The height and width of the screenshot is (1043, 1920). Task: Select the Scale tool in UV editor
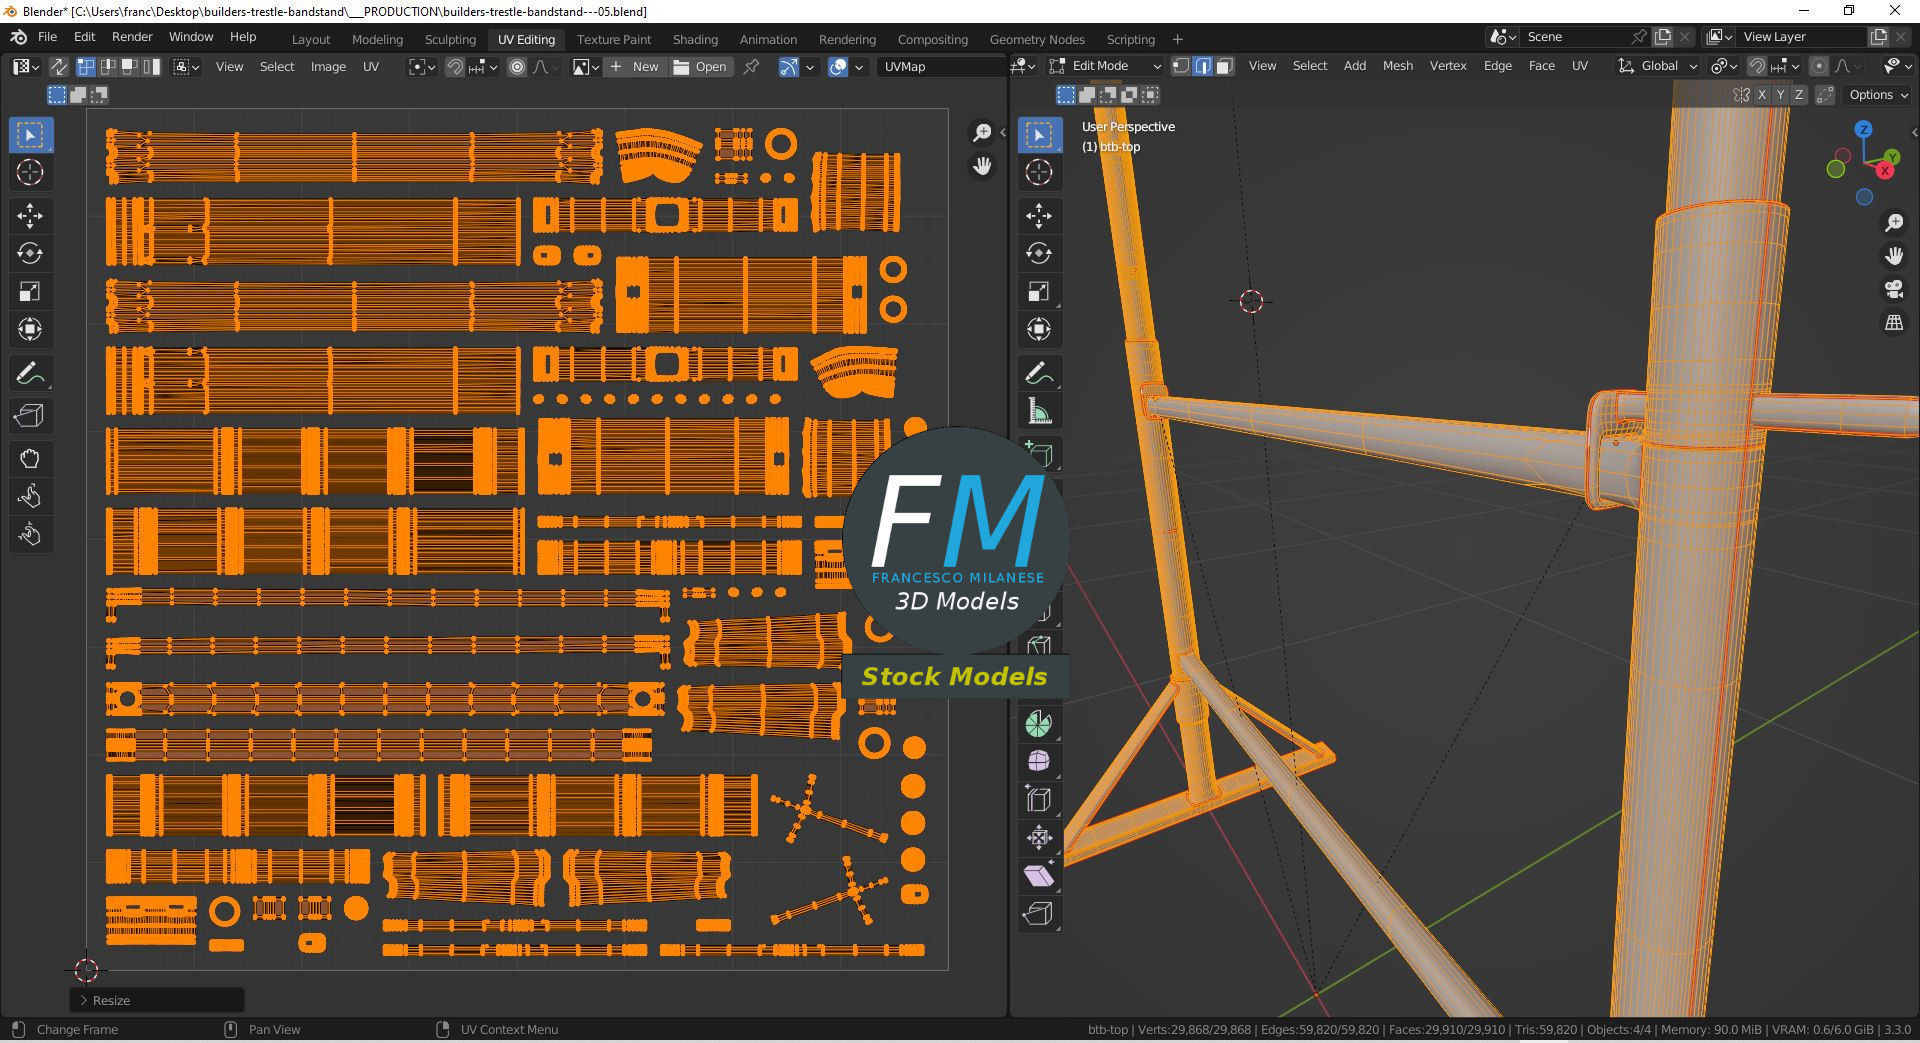pos(30,292)
